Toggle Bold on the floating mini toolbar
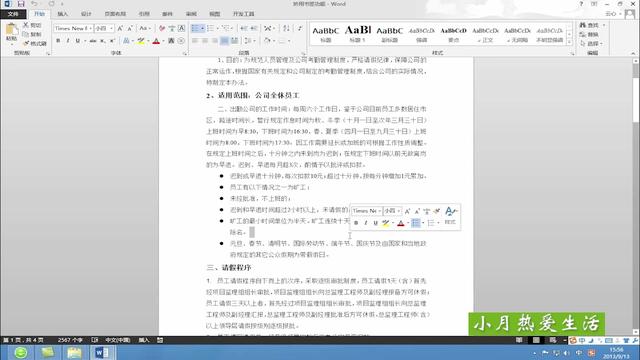Screen dimensions: 640x360 click(356, 223)
